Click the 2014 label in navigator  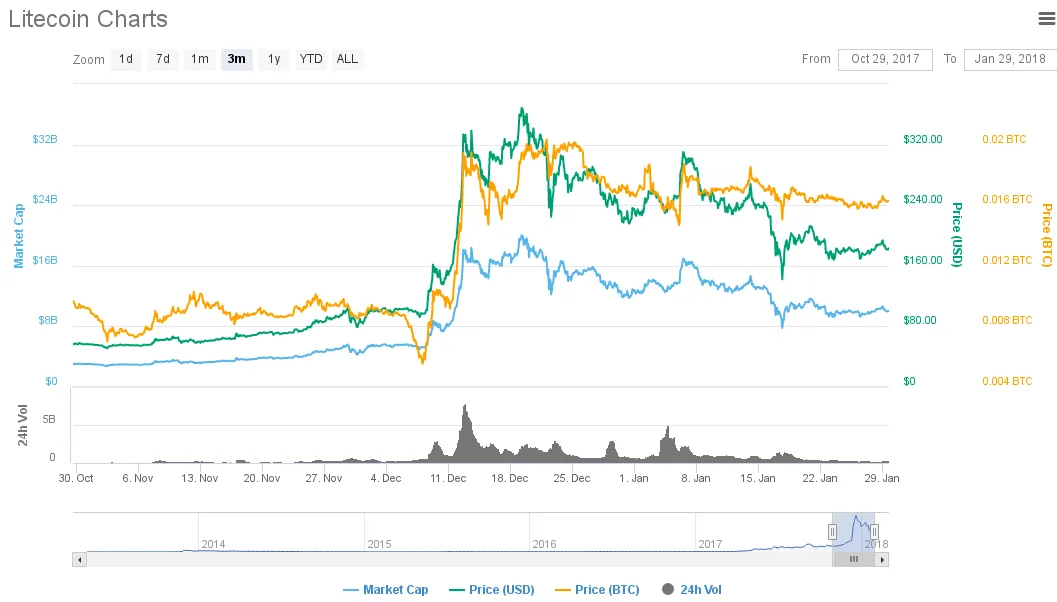click(x=214, y=544)
